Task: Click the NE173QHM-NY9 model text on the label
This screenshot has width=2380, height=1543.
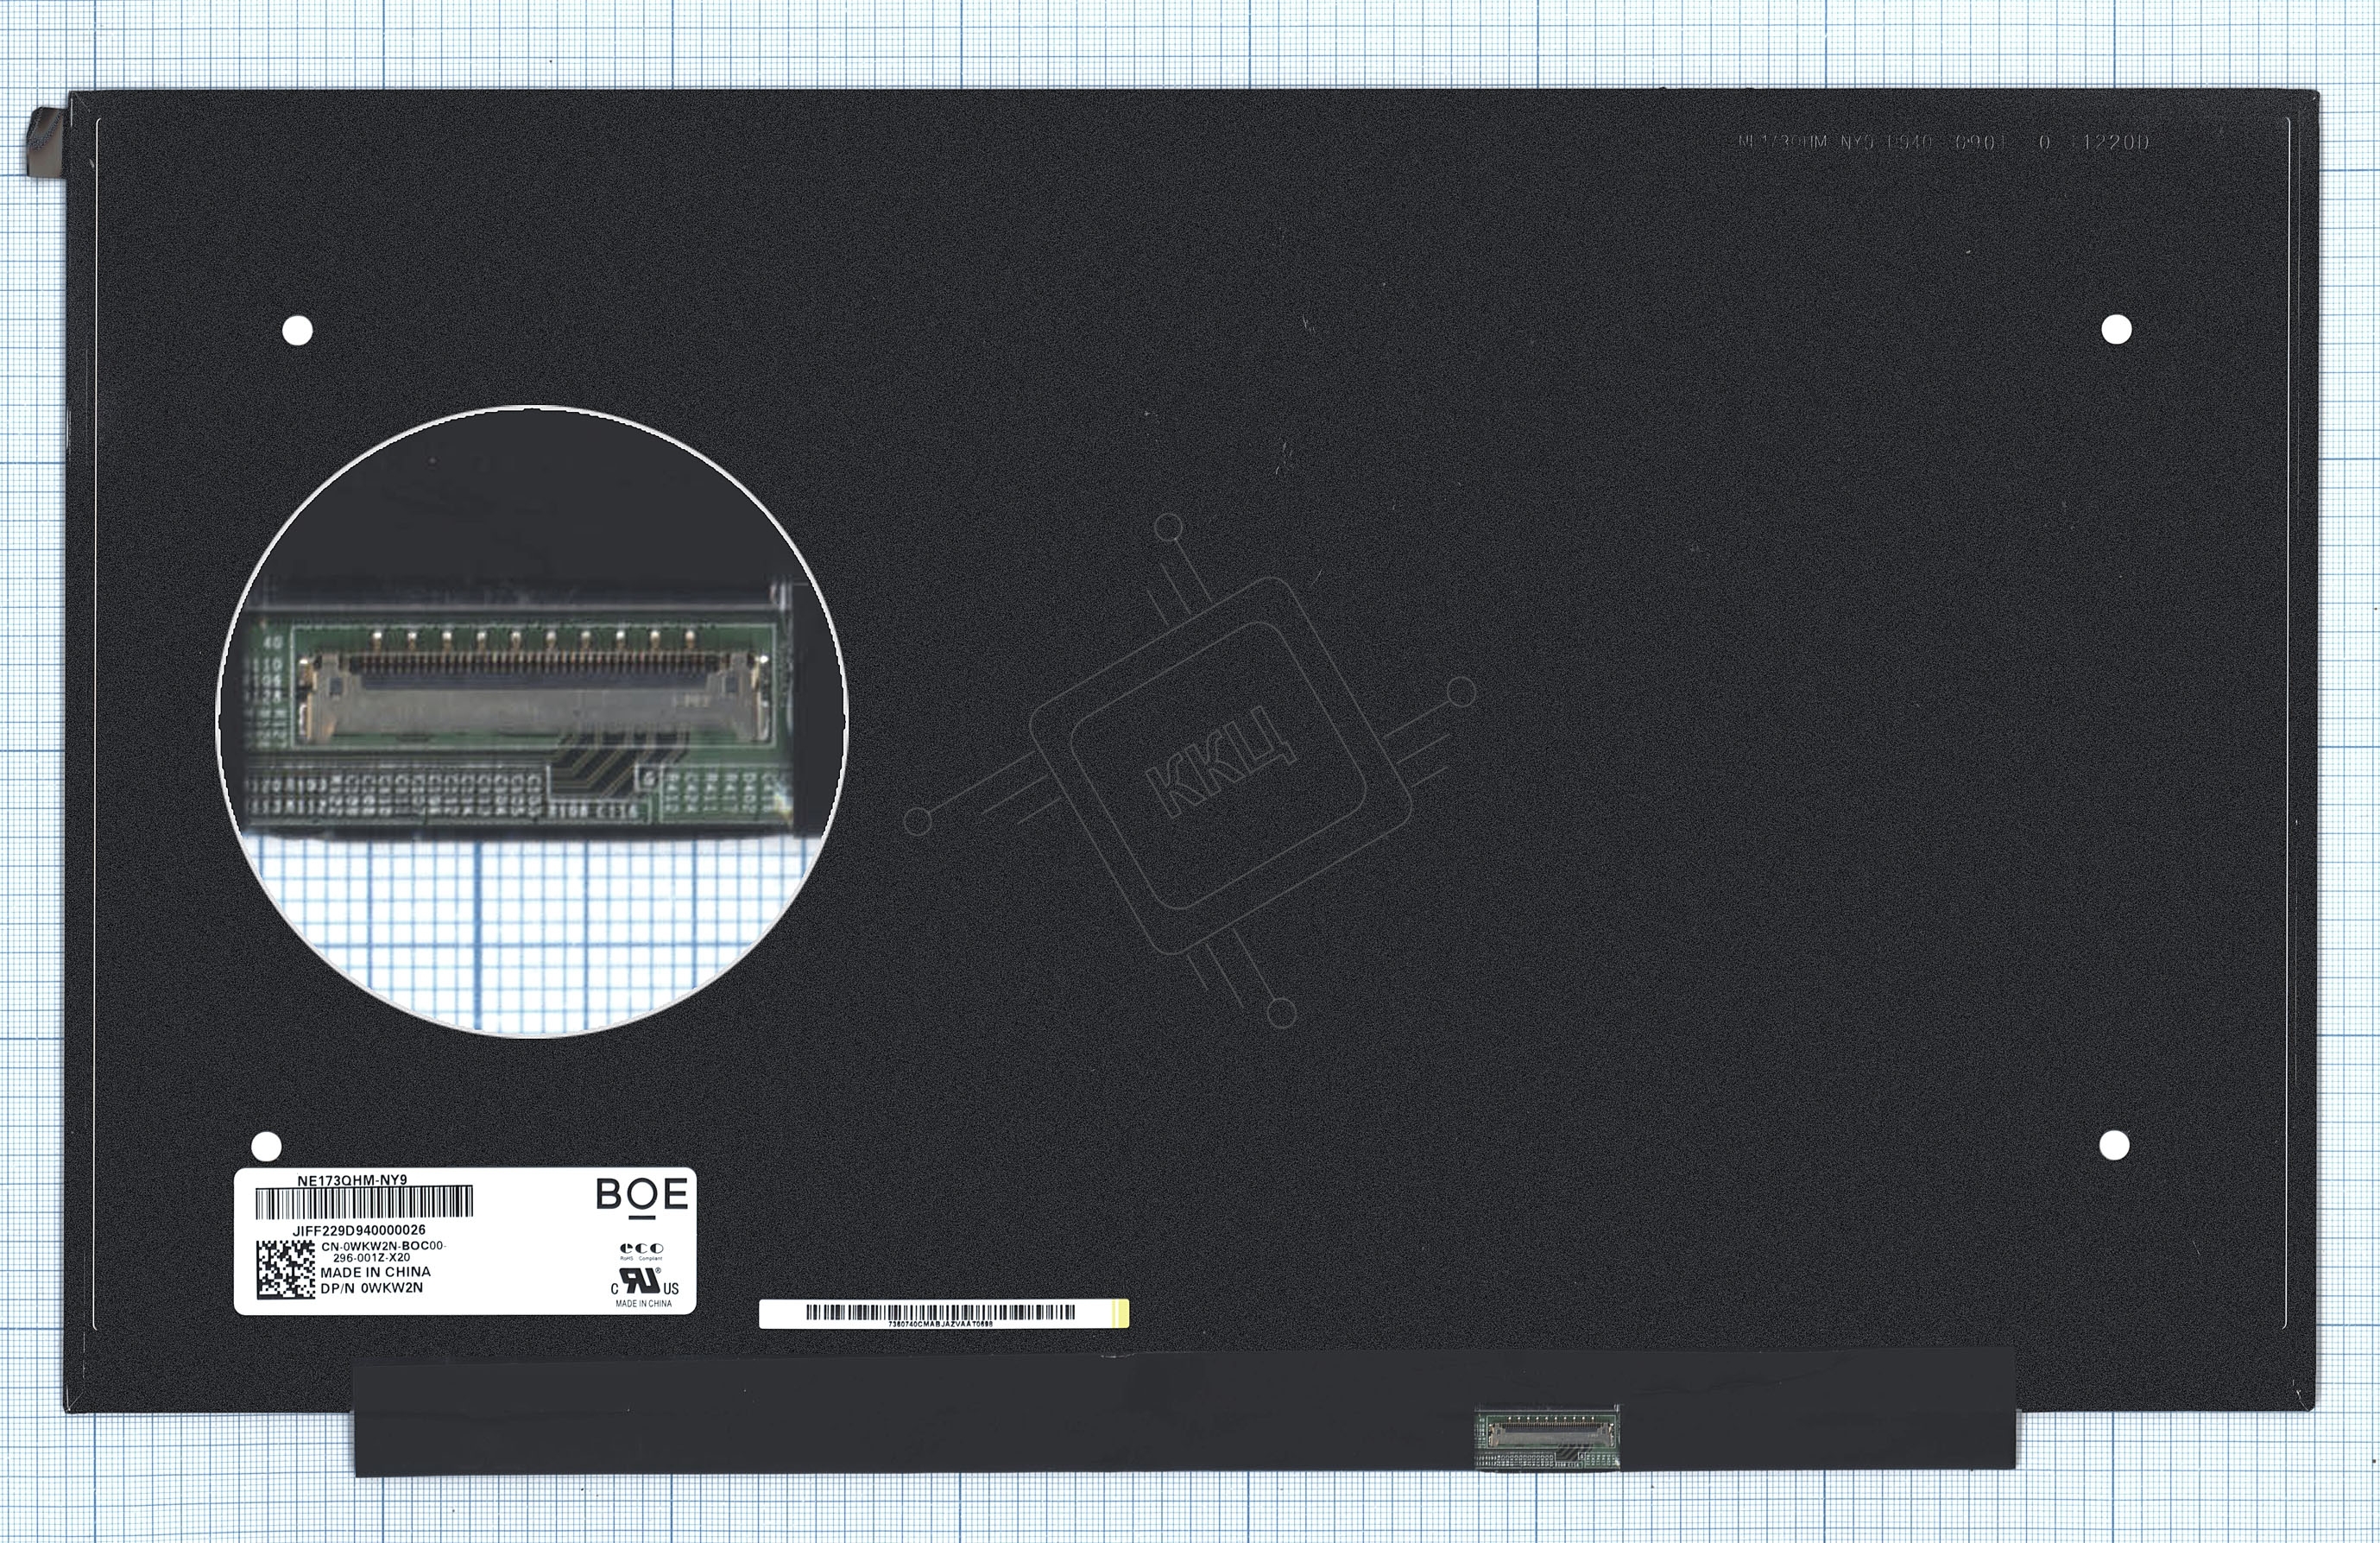Action: [x=352, y=1180]
